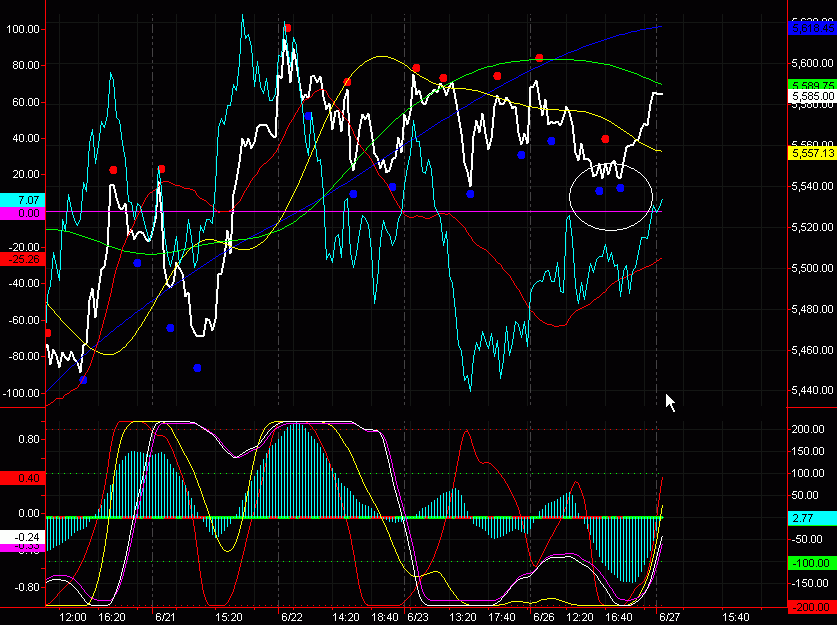Click 100.00 on the lower right scale
Screen dimensions: 837x625
[807, 473]
